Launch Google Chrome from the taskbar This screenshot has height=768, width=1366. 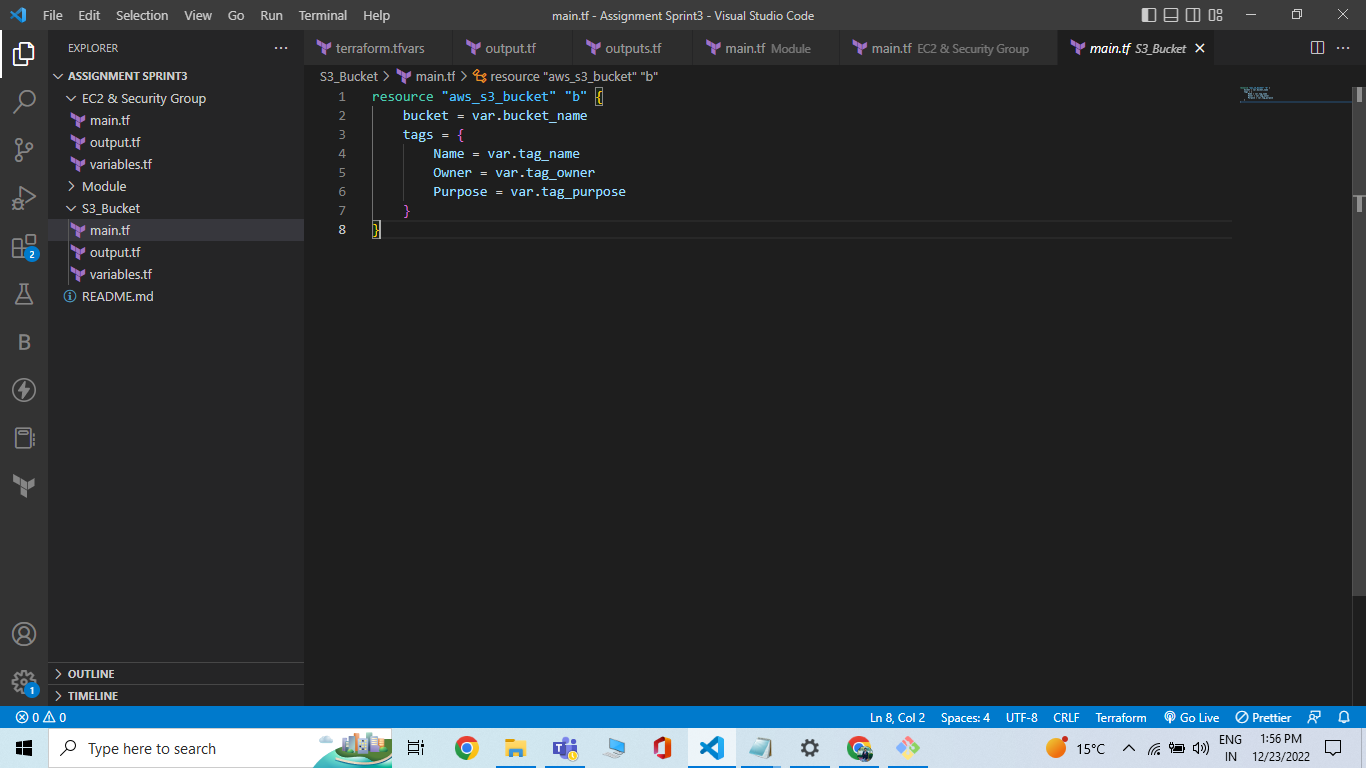coord(466,748)
